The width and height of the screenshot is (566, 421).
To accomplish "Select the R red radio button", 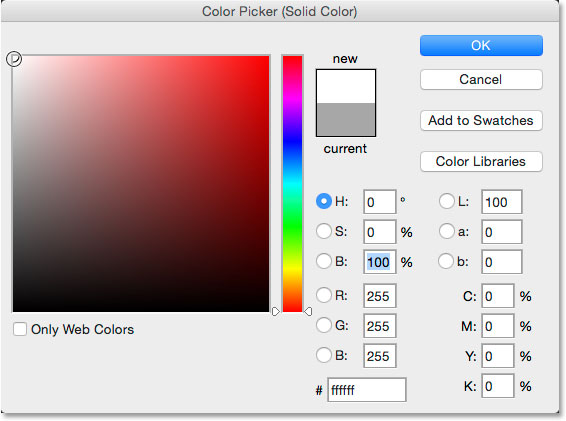I will 324,295.
